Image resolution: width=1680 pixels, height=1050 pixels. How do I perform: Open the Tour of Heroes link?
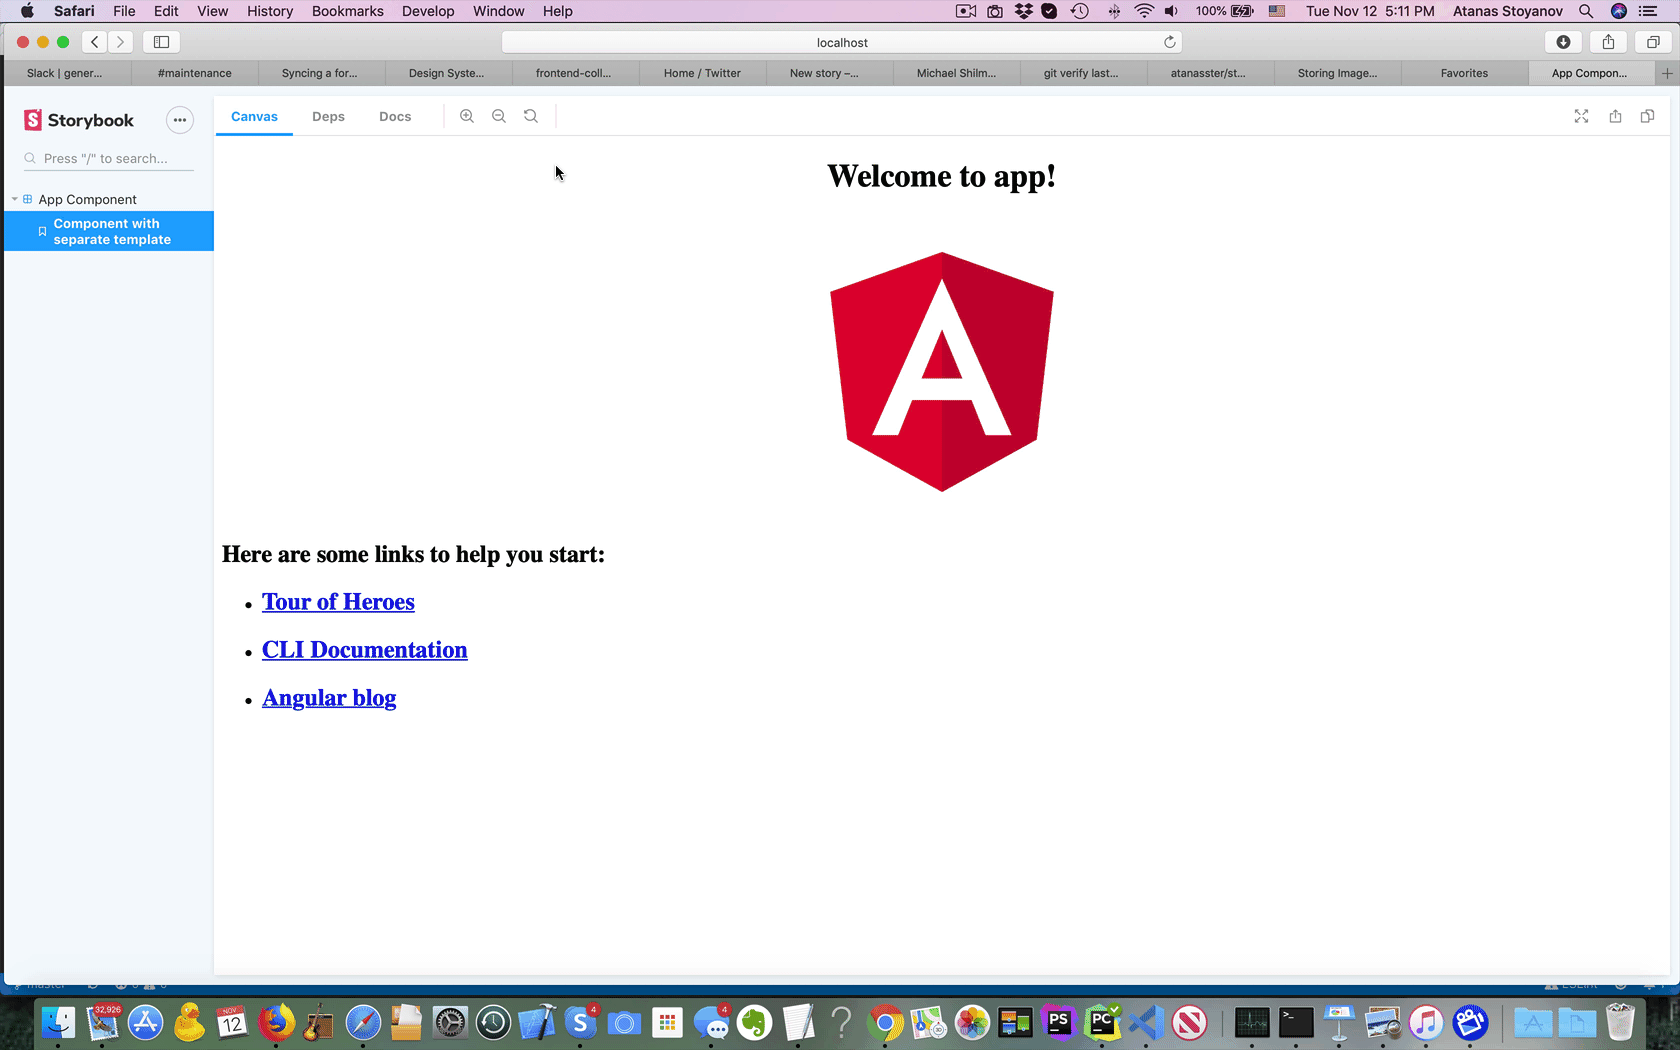pyautogui.click(x=338, y=601)
